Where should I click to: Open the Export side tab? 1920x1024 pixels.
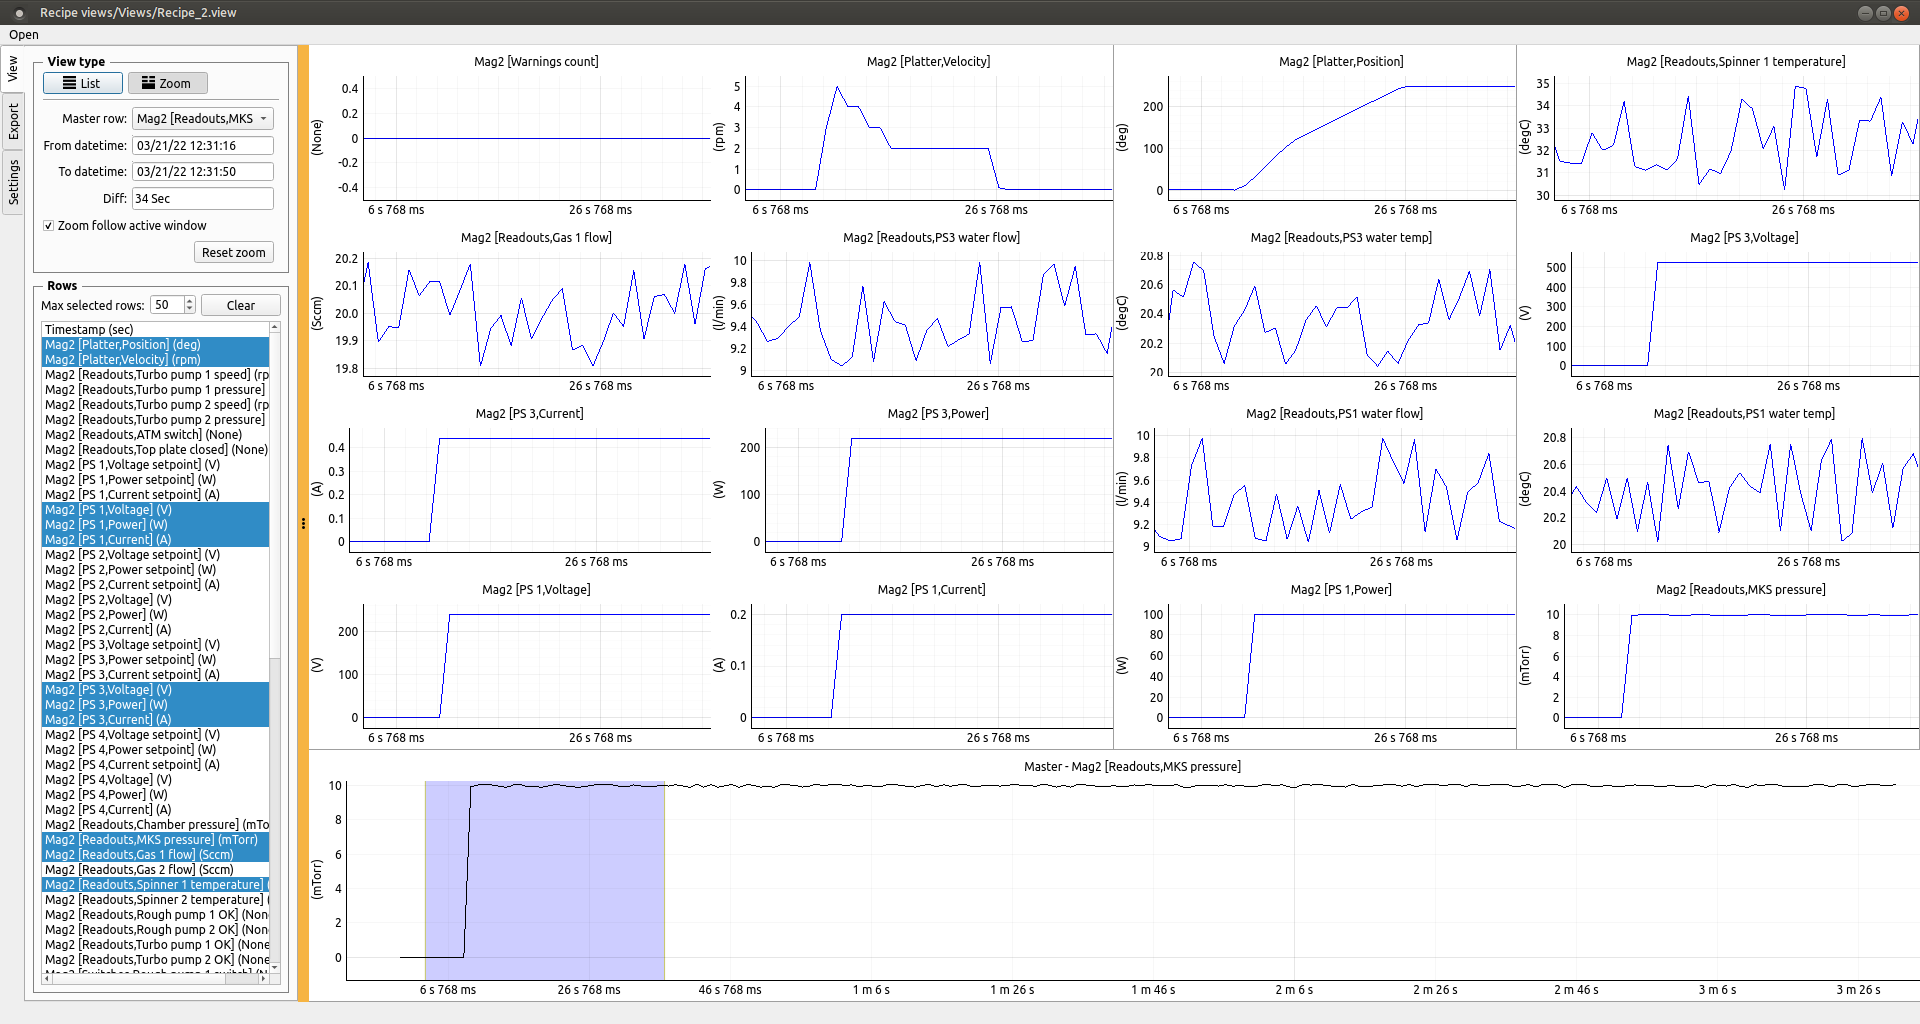click(x=13, y=121)
